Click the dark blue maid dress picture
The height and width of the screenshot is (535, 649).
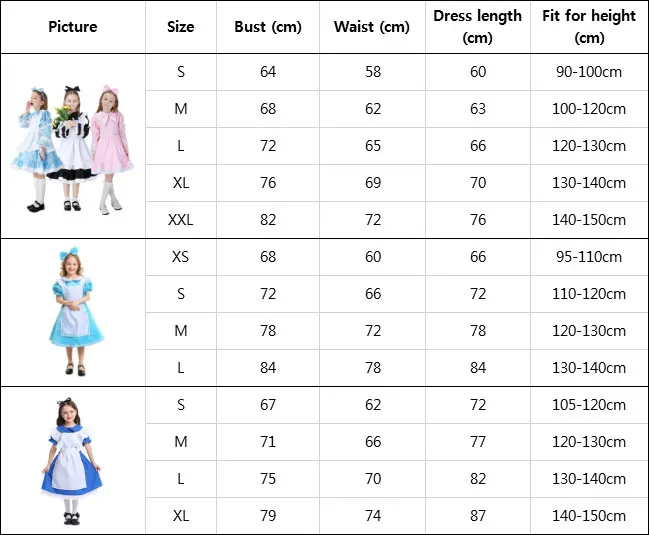point(72,461)
